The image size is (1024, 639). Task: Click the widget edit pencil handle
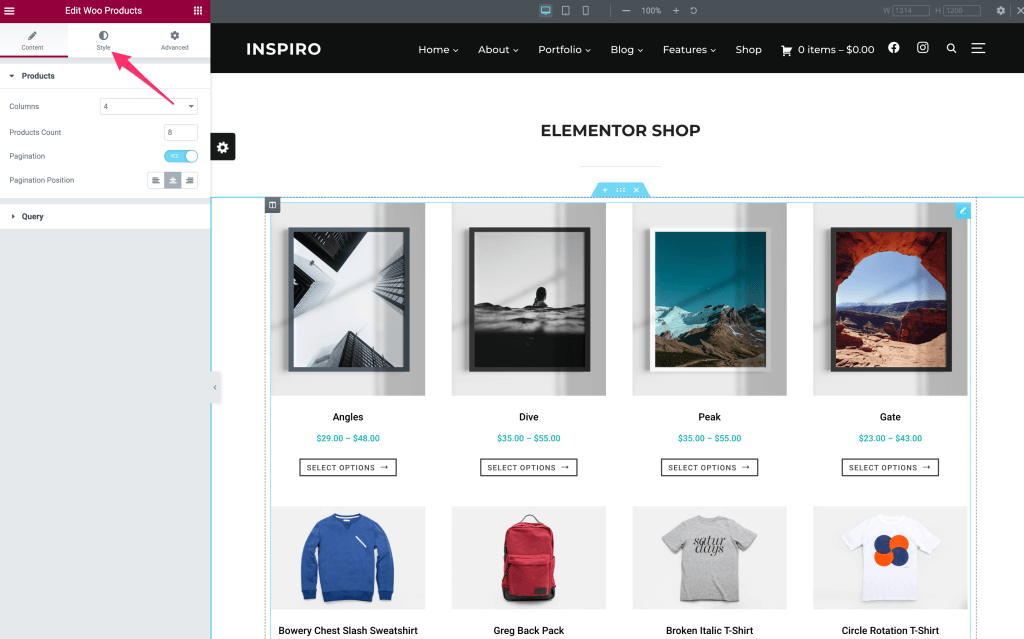point(963,210)
